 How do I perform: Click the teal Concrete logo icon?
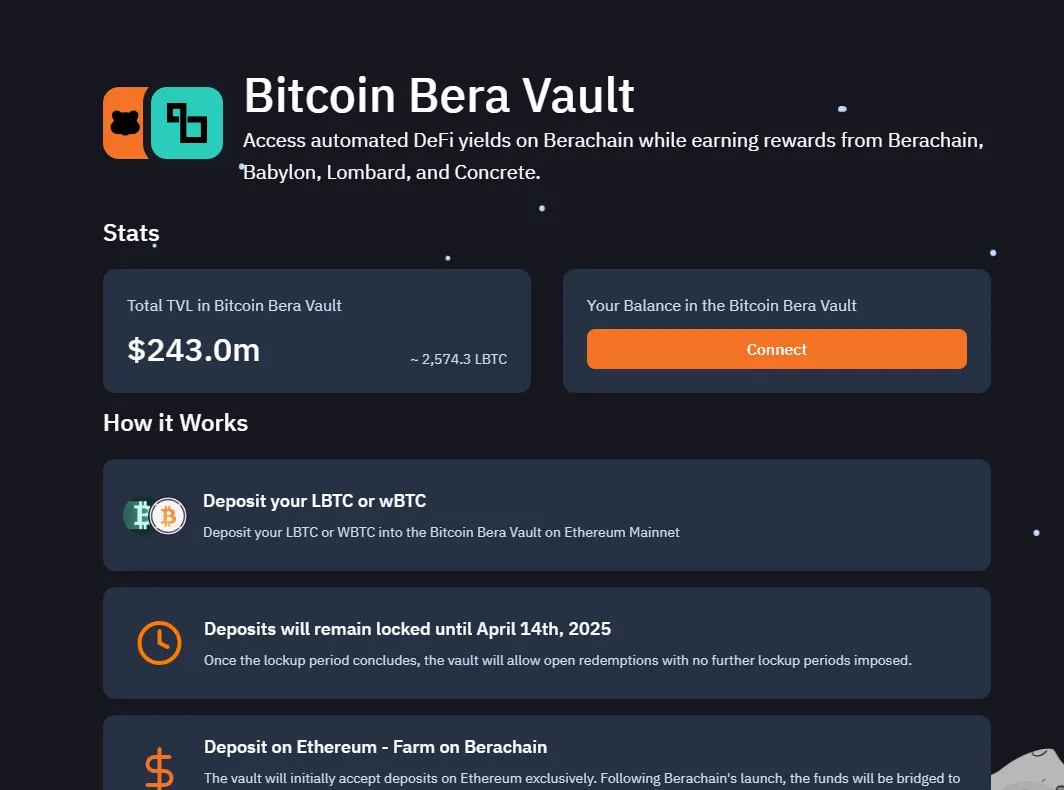[x=187, y=123]
